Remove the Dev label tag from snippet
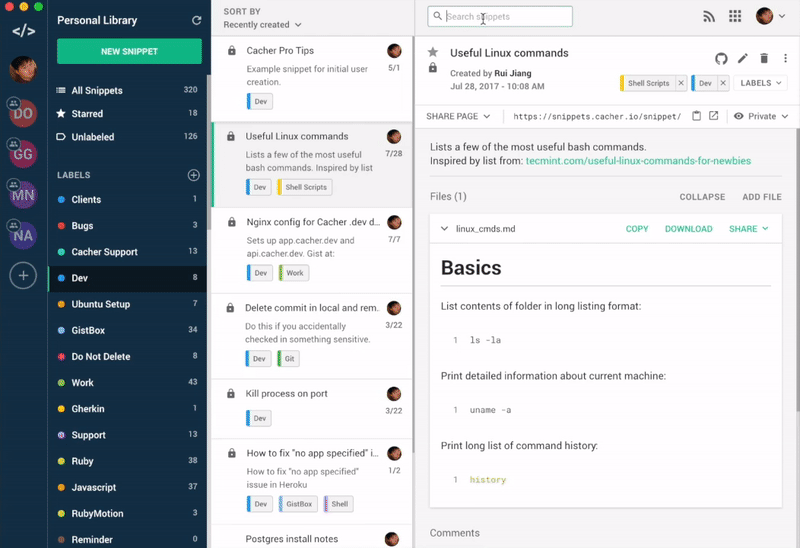Image resolution: width=800 pixels, height=548 pixels. tap(723, 83)
